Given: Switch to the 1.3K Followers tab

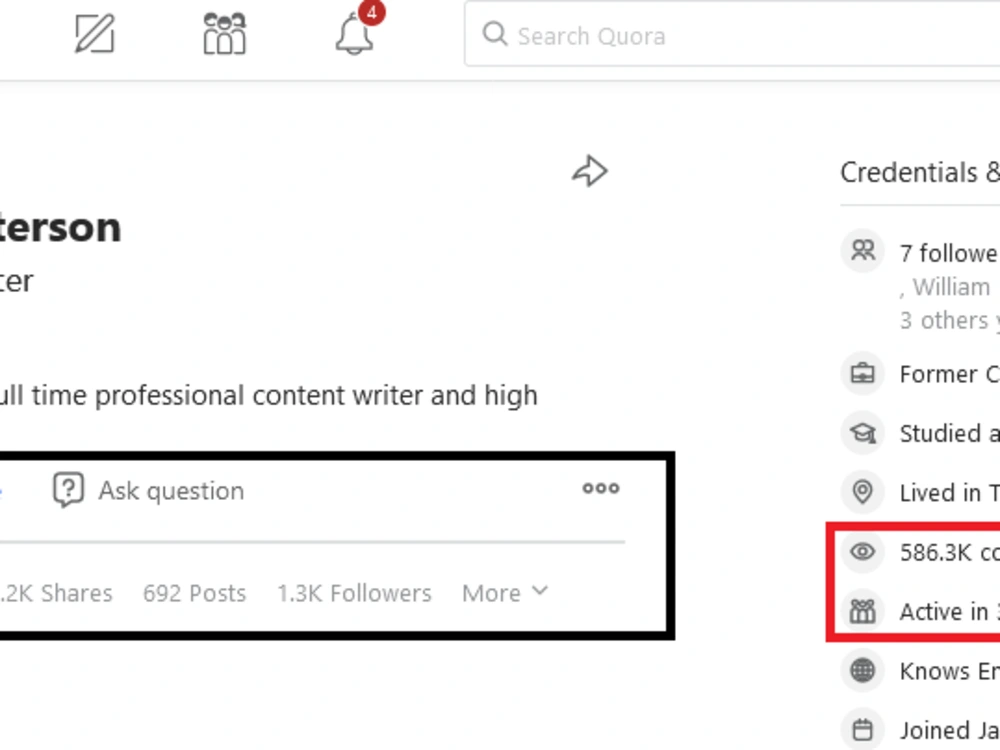Looking at the screenshot, I should pos(355,593).
